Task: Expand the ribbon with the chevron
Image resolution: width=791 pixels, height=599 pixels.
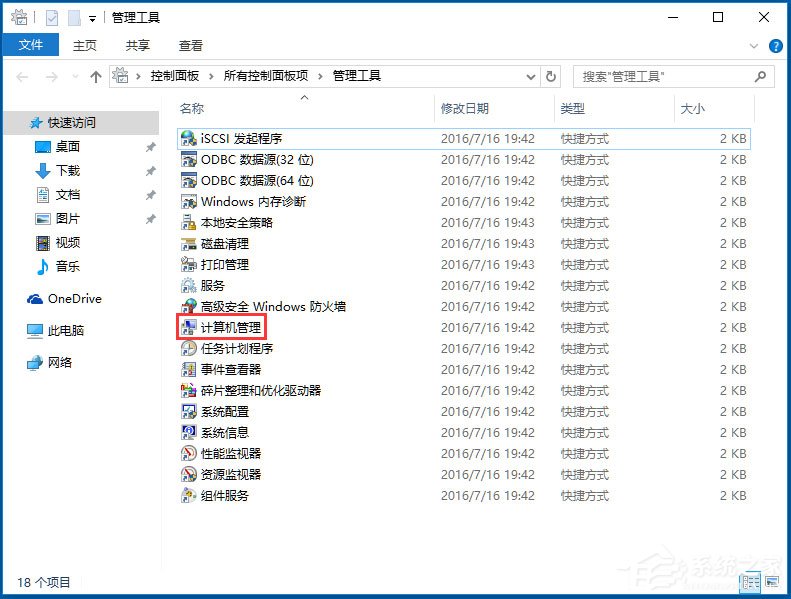Action: [x=755, y=46]
